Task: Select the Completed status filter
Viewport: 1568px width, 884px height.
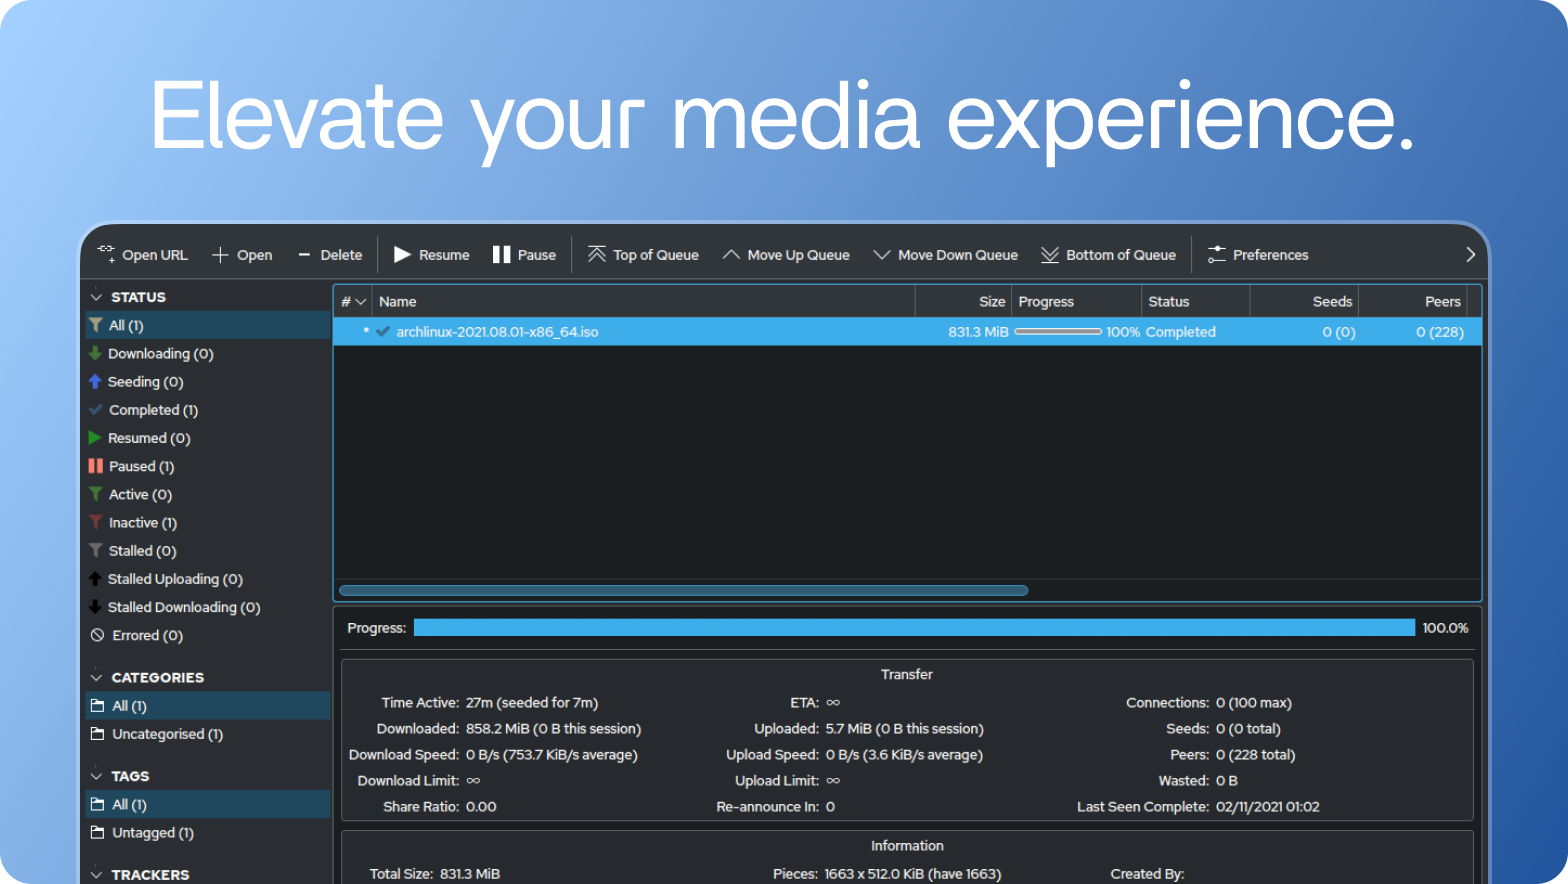Action: pyautogui.click(x=153, y=410)
